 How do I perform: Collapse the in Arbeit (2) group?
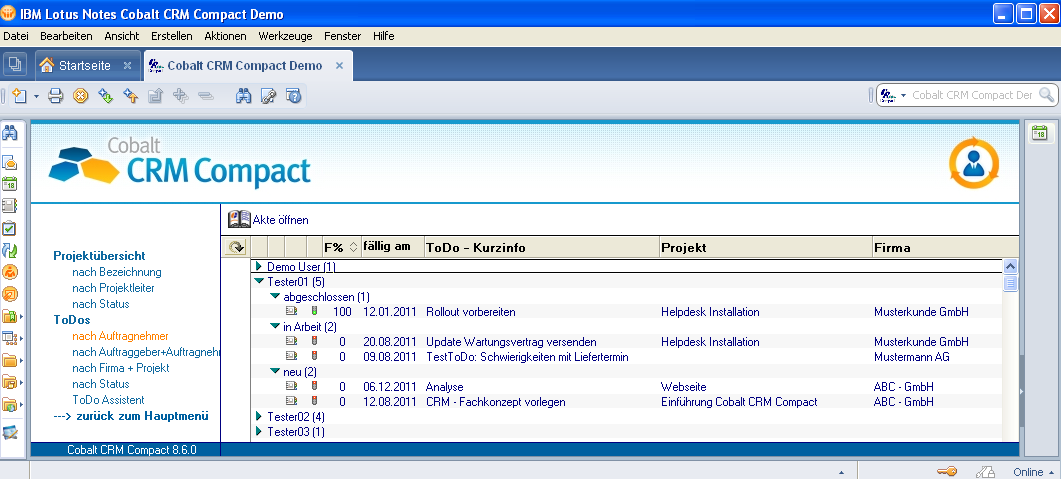click(275, 326)
